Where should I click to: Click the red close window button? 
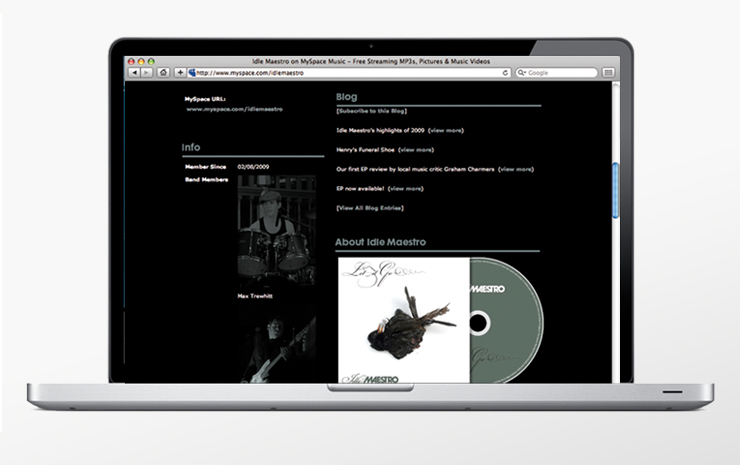click(131, 61)
